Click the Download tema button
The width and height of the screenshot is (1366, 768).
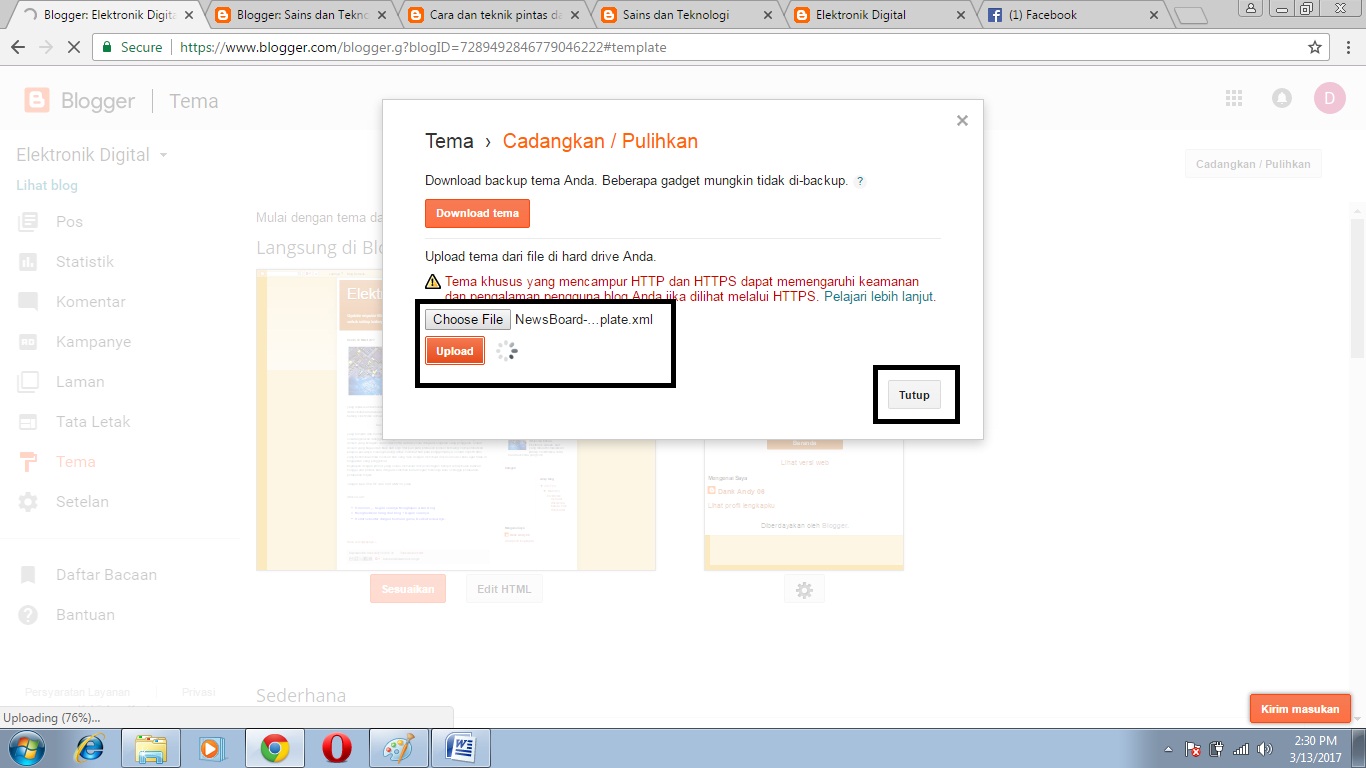(x=477, y=213)
